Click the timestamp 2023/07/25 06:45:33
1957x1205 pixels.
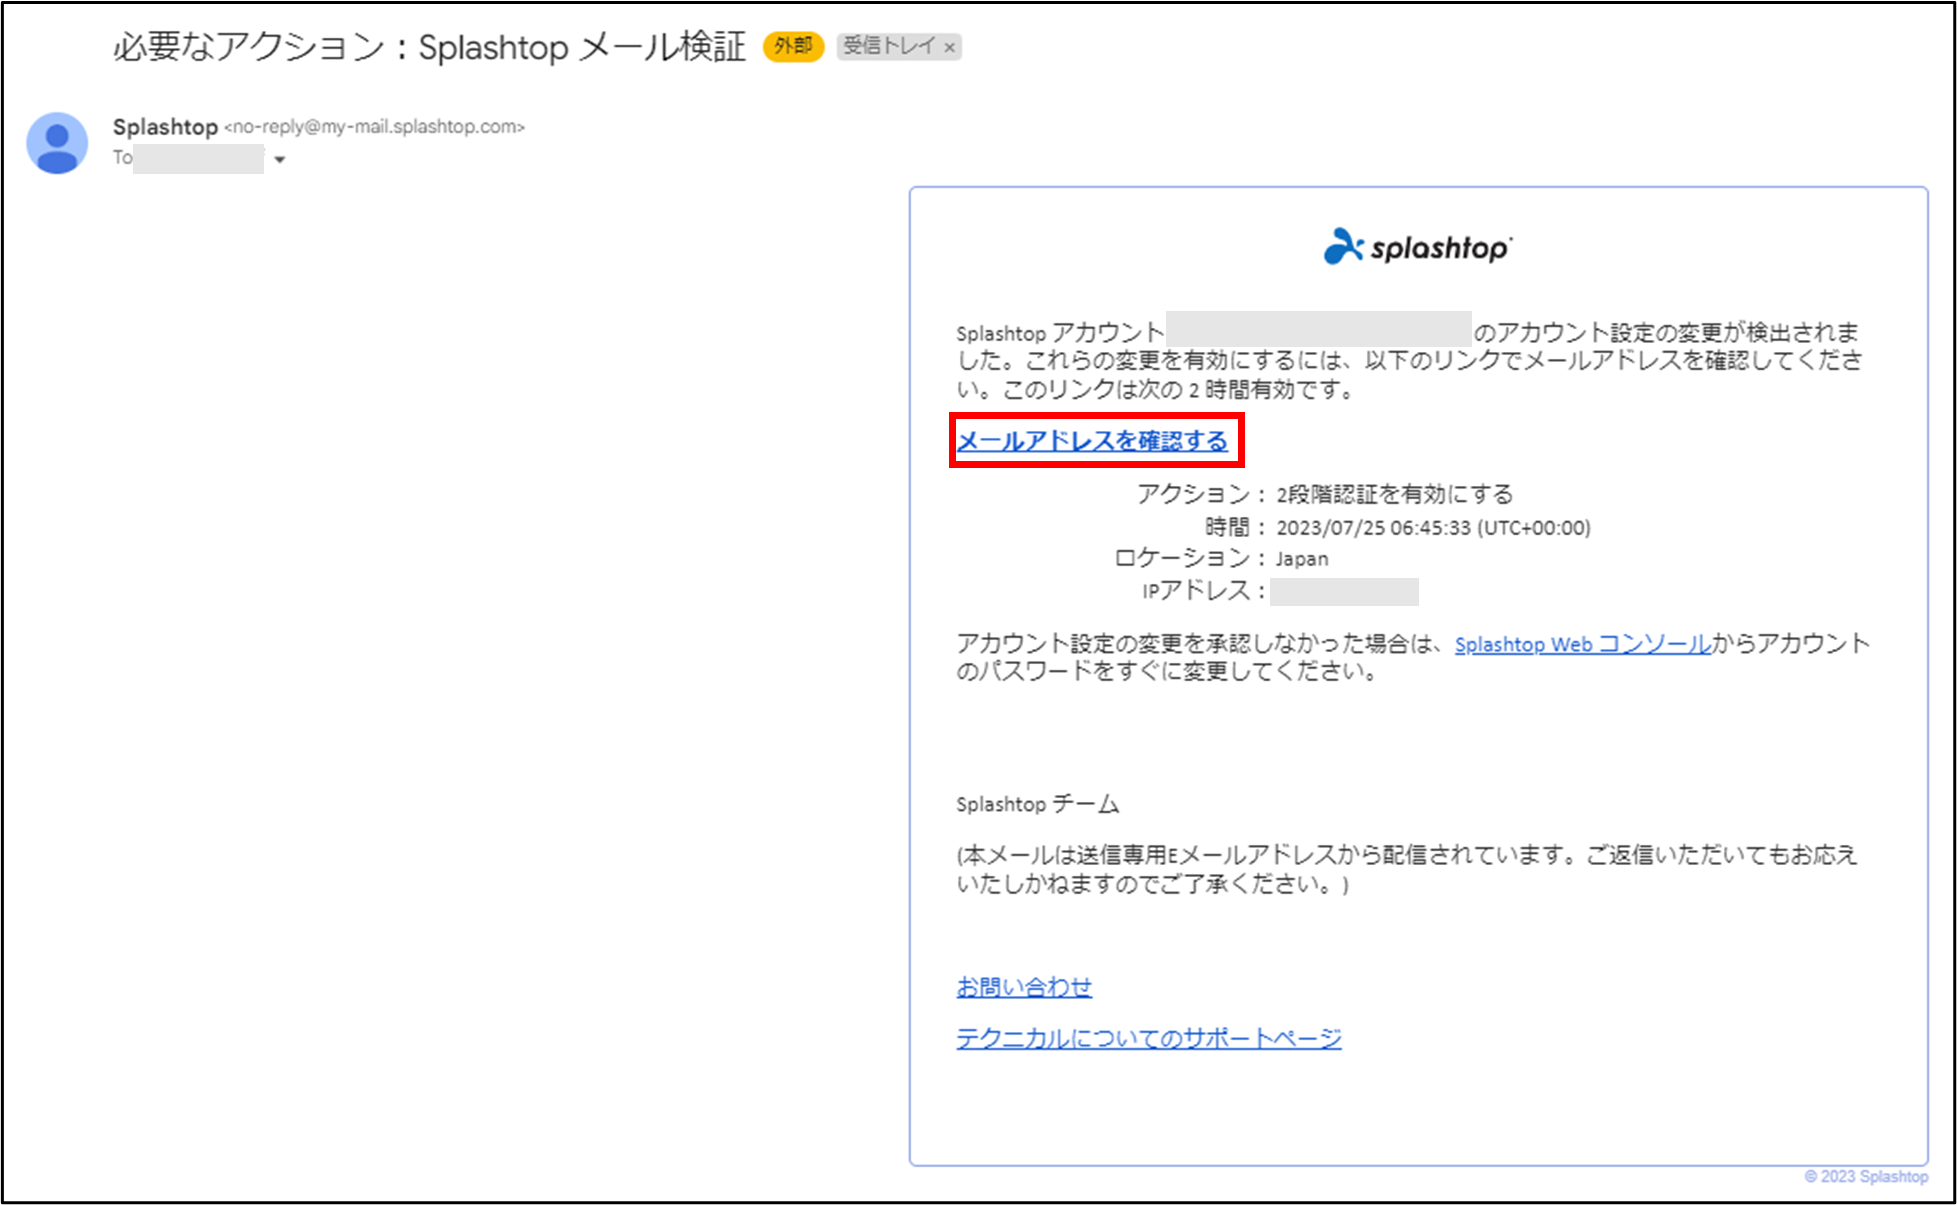click(1373, 528)
